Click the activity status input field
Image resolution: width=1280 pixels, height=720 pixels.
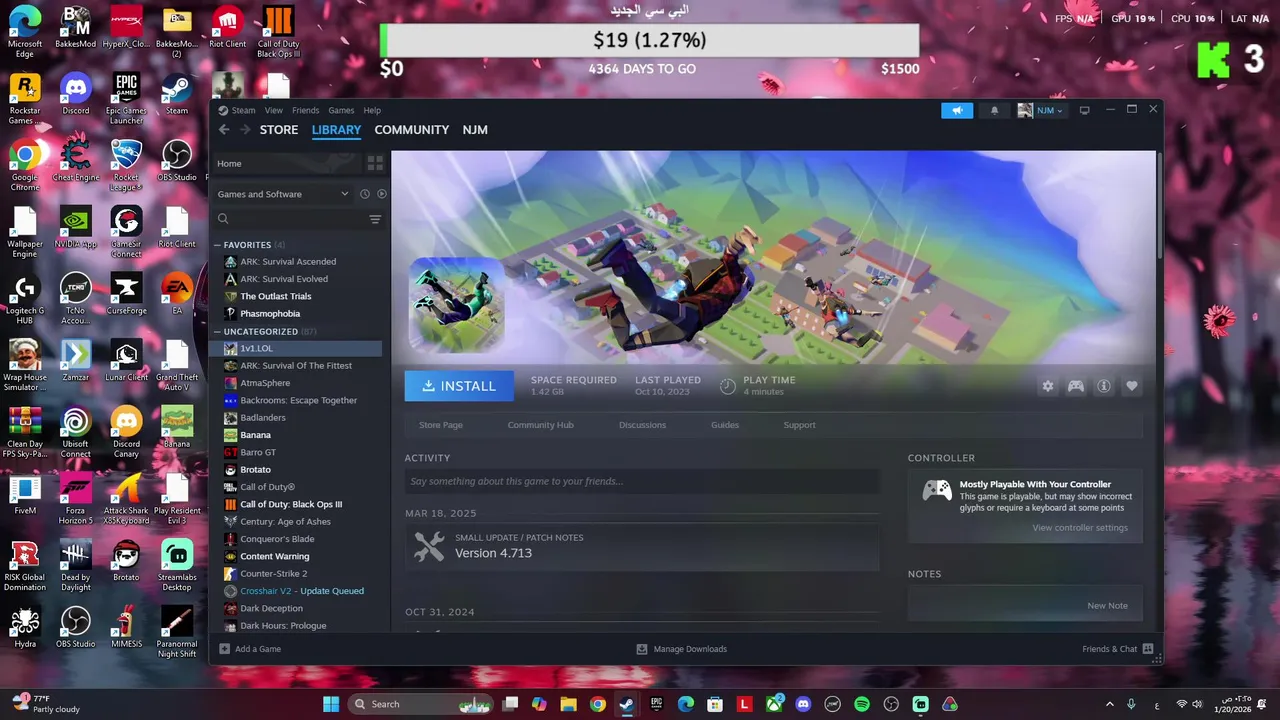coord(642,481)
